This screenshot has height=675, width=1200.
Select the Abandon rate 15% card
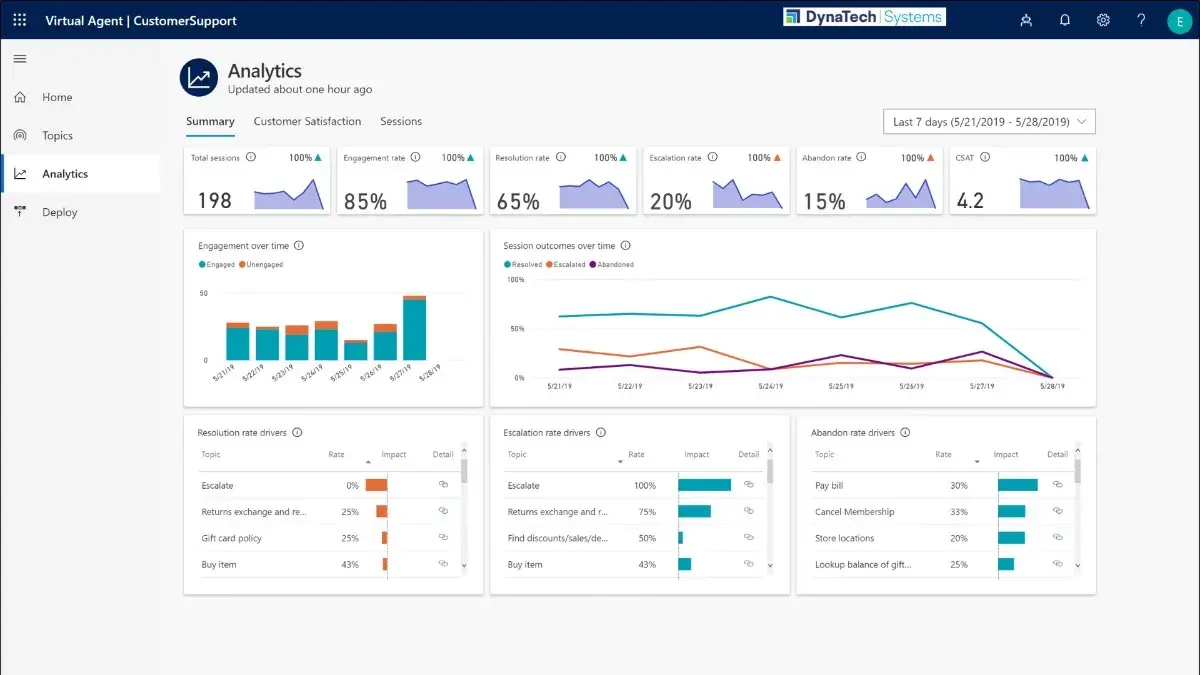point(869,180)
